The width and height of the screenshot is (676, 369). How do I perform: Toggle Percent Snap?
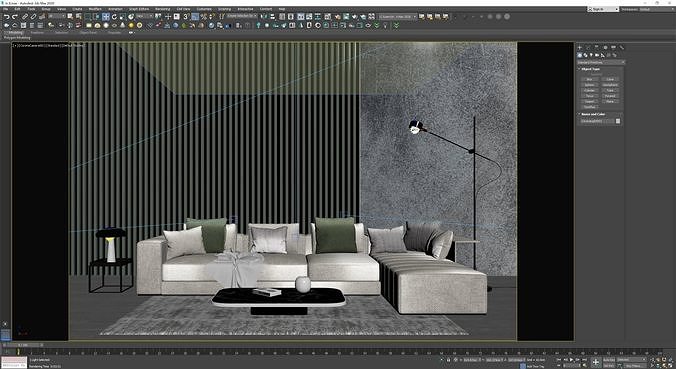pos(203,16)
